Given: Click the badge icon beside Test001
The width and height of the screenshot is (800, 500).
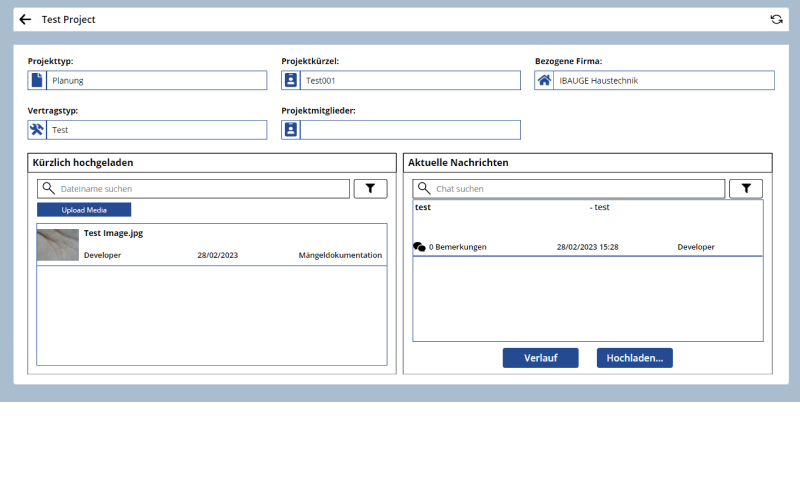Looking at the screenshot, I should point(291,80).
